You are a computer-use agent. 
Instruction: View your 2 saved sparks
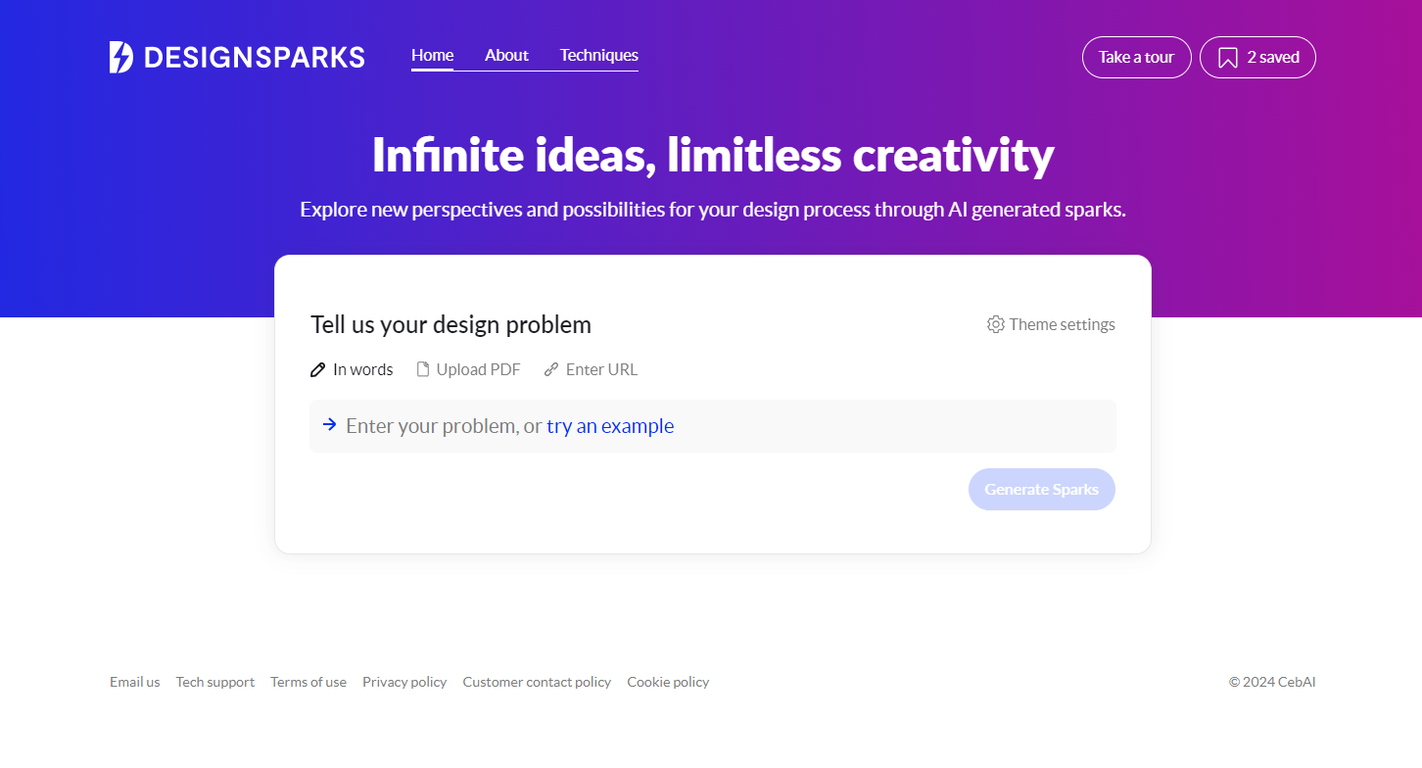click(x=1257, y=57)
